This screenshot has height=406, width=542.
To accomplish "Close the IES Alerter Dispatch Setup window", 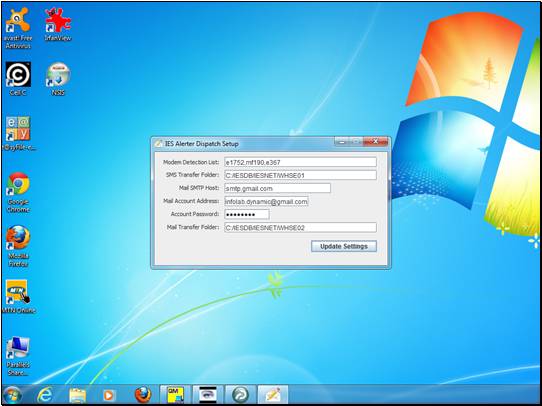I will click(375, 142).
